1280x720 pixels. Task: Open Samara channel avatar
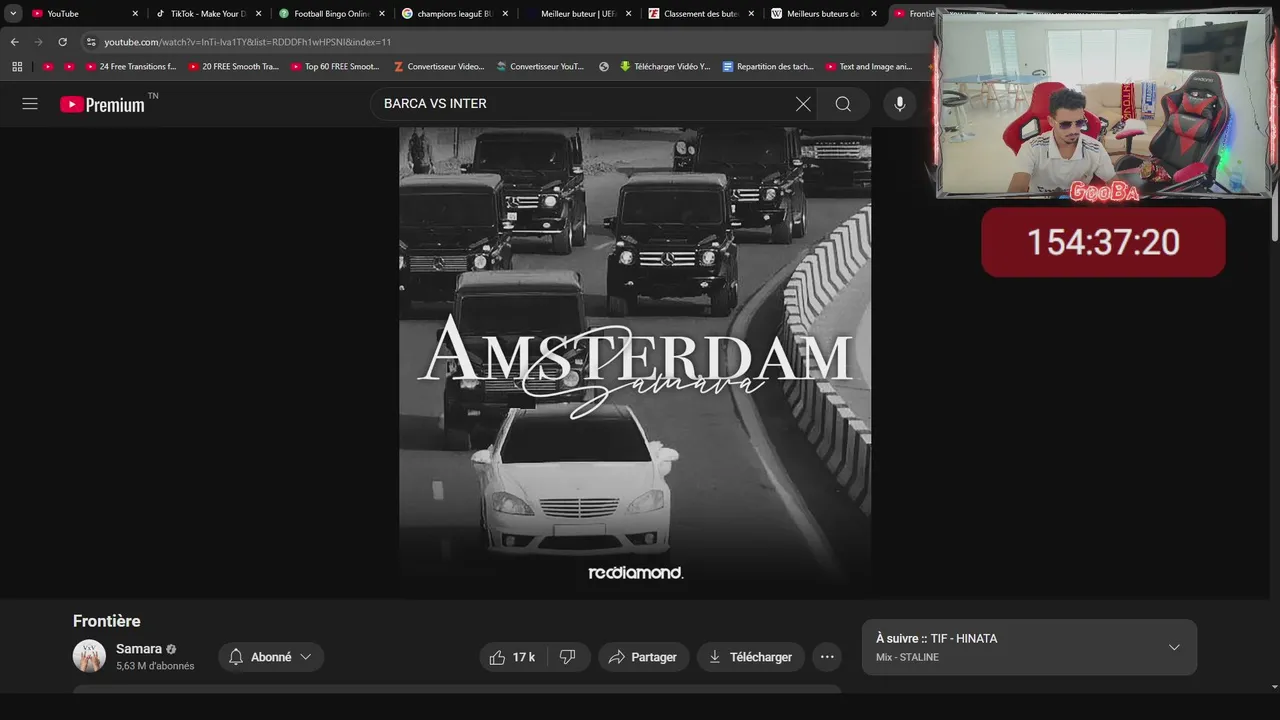[x=89, y=656]
